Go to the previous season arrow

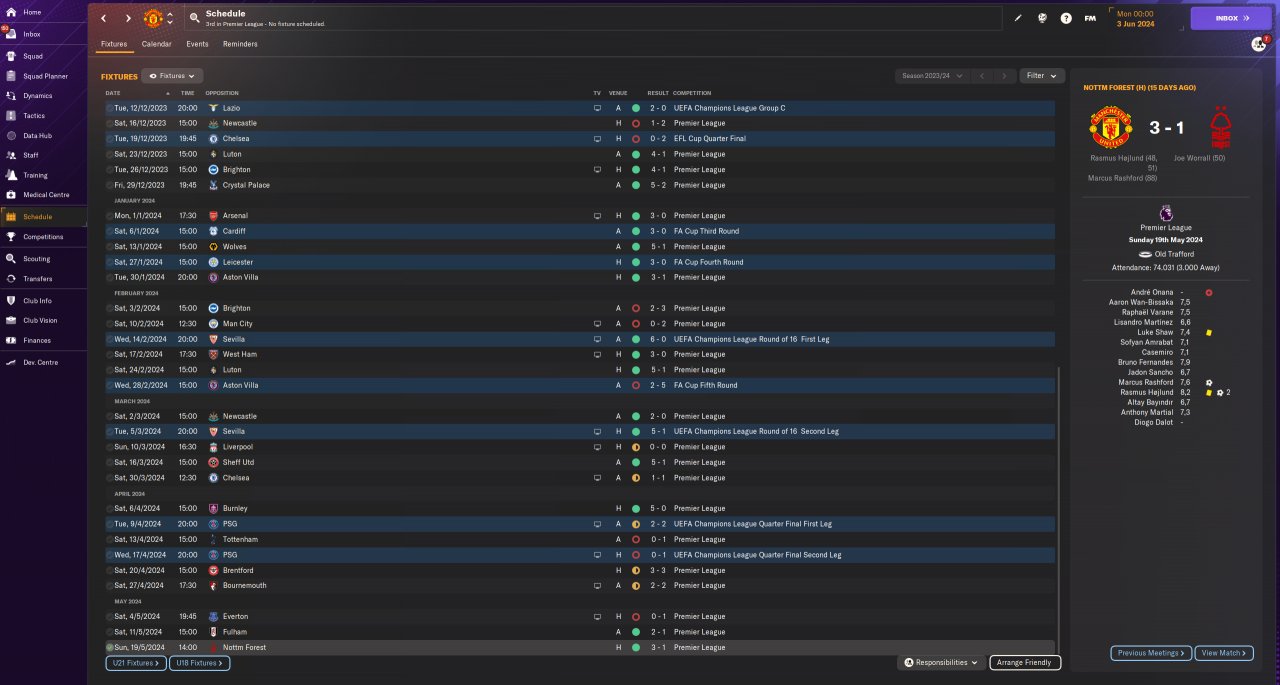pyautogui.click(x=982, y=76)
